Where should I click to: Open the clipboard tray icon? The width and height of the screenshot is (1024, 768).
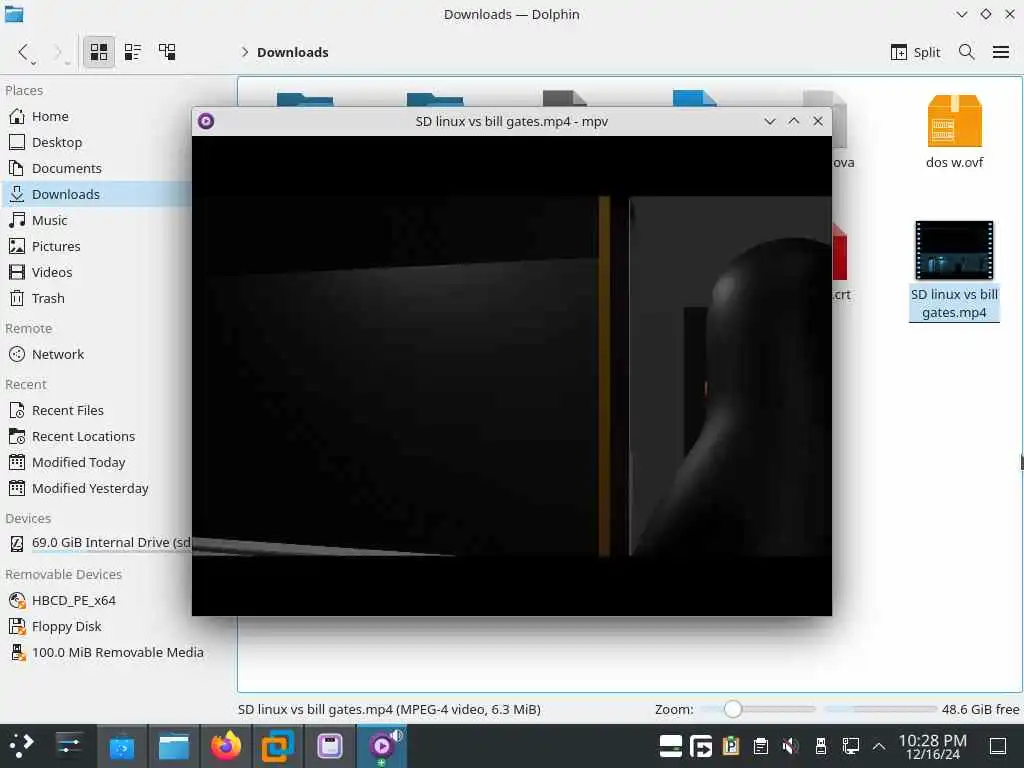click(x=760, y=745)
